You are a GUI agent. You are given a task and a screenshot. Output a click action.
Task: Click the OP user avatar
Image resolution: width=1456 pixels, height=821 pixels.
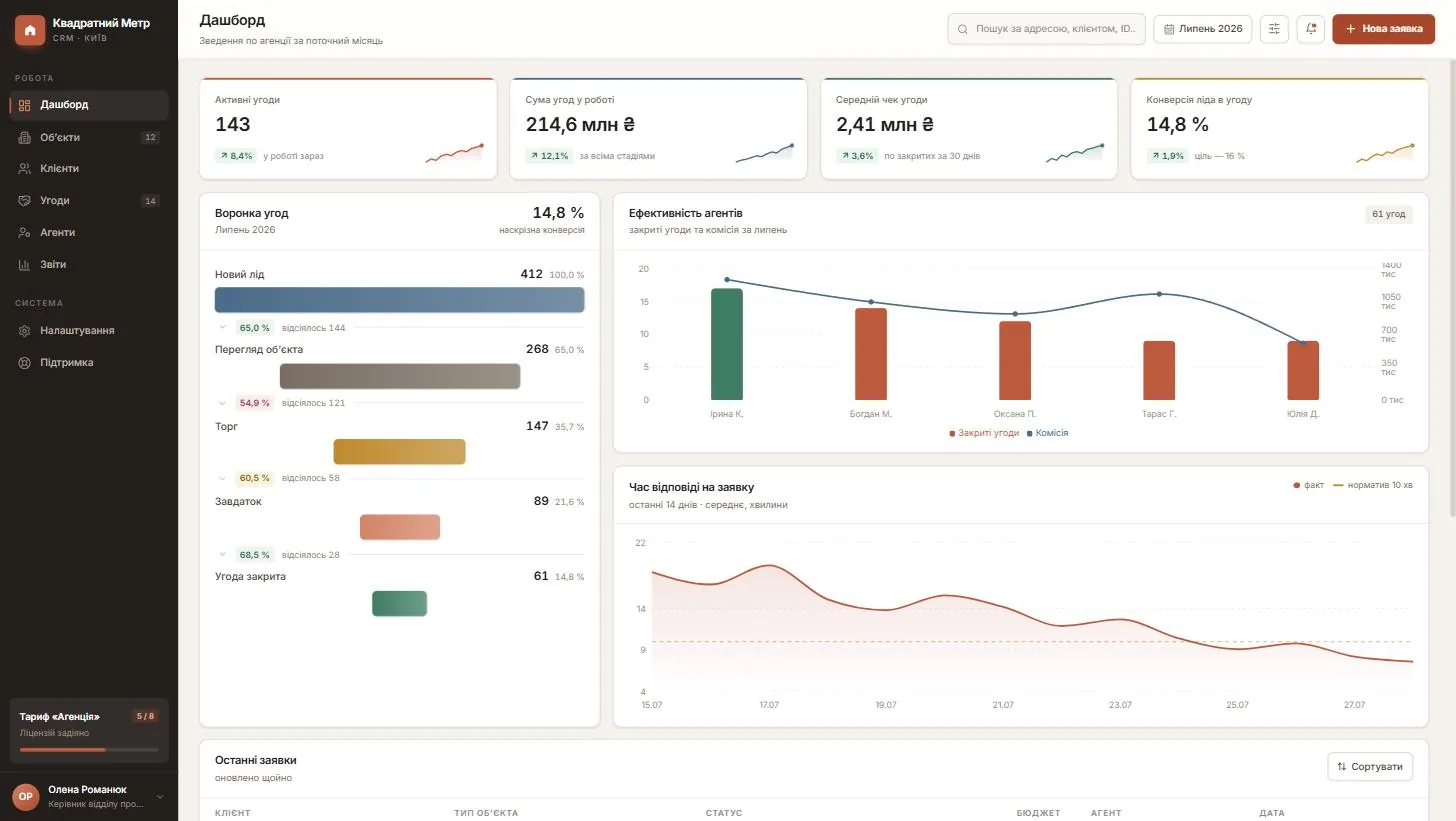26,796
